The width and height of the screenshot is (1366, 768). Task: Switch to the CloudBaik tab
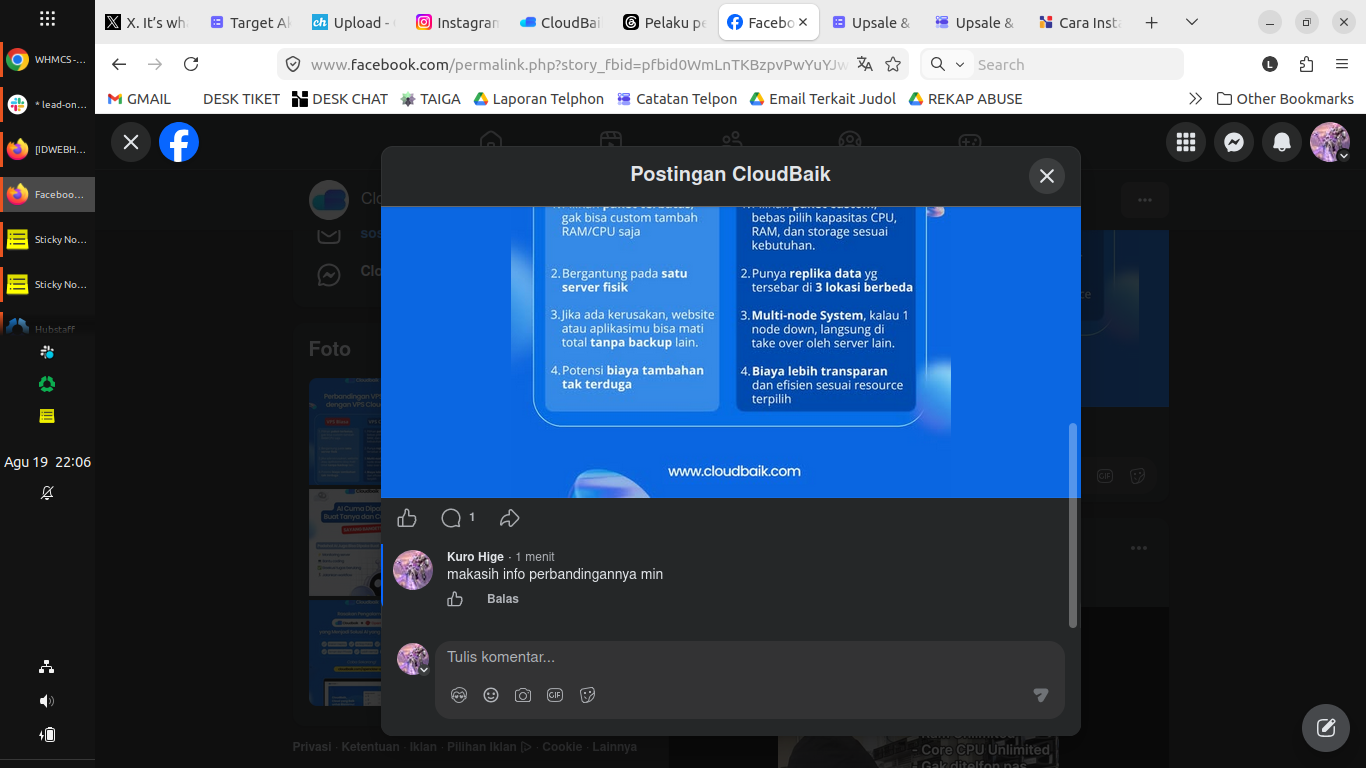click(x=562, y=22)
